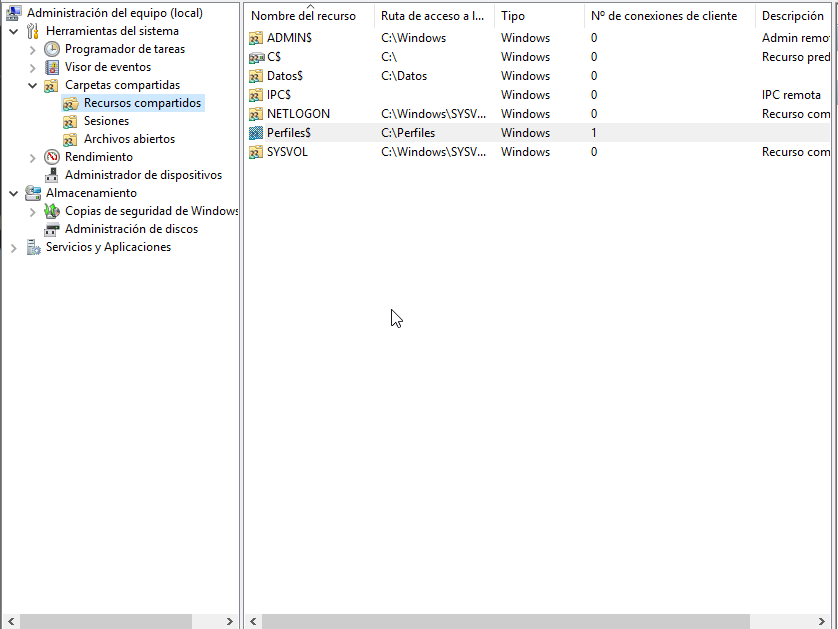Select the NETLOGON share row
This screenshot has width=838, height=629.
pyautogui.click(x=298, y=114)
